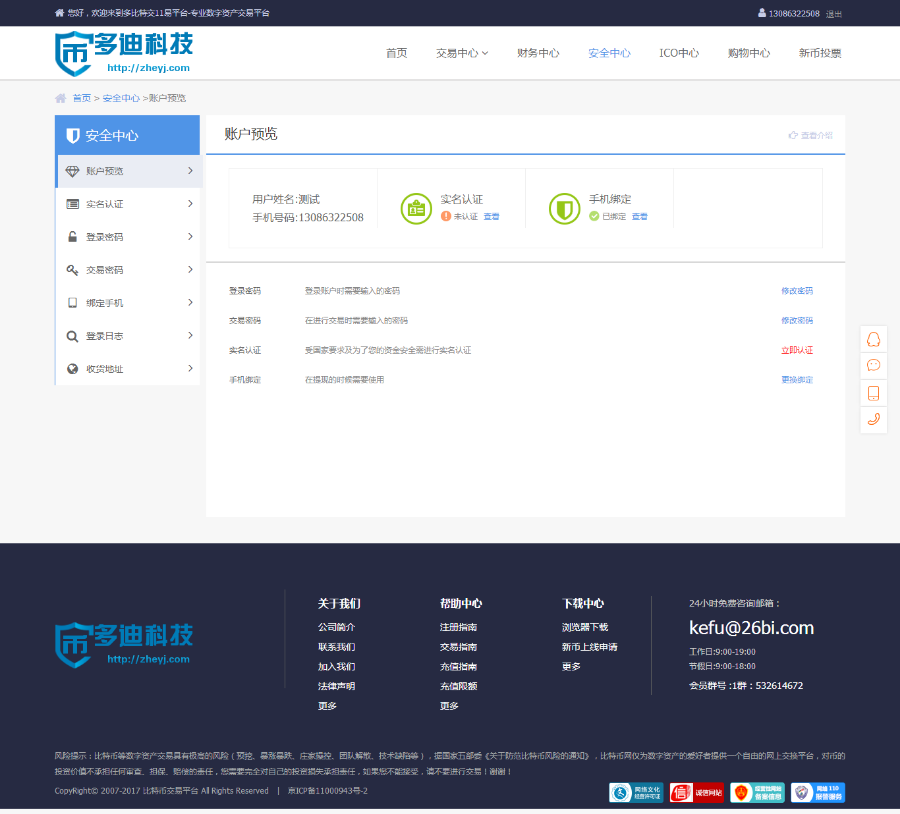Click the kefu@26bi.com email address
This screenshot has height=814, width=900.
[x=751, y=627]
